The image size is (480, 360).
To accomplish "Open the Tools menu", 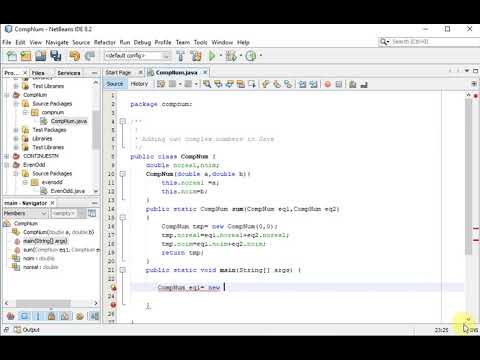I will tap(201, 42).
